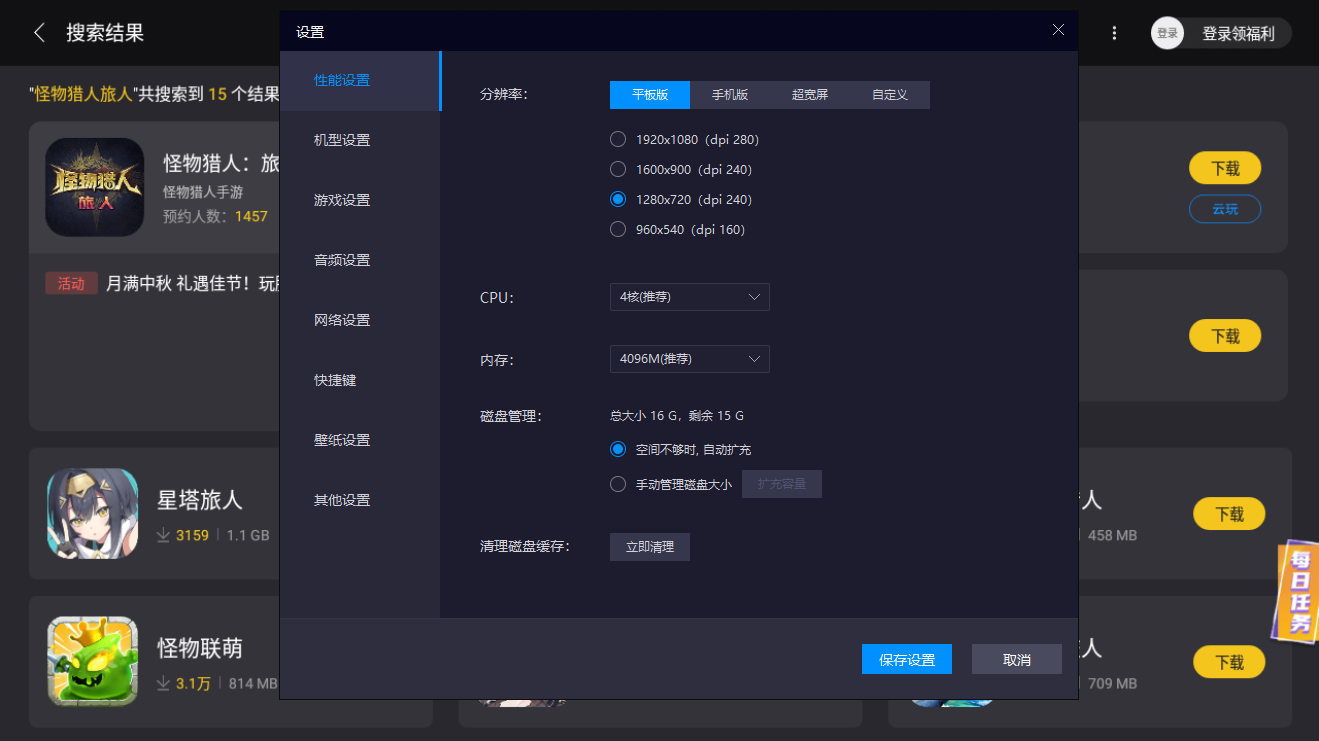Click the 保存设置 button

coord(906,659)
